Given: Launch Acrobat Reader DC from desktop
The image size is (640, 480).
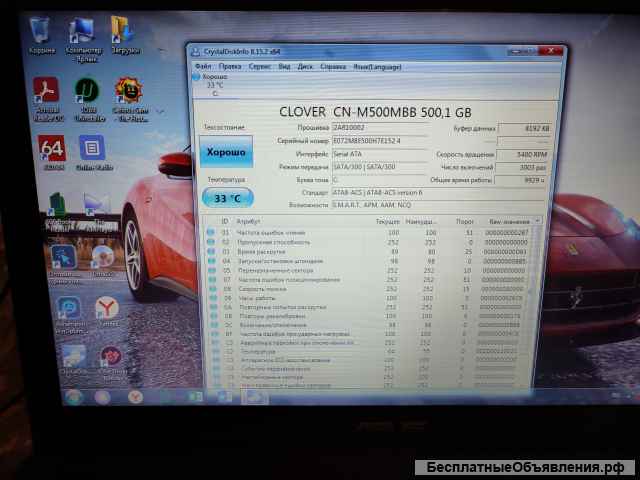Looking at the screenshot, I should pyautogui.click(x=46, y=94).
